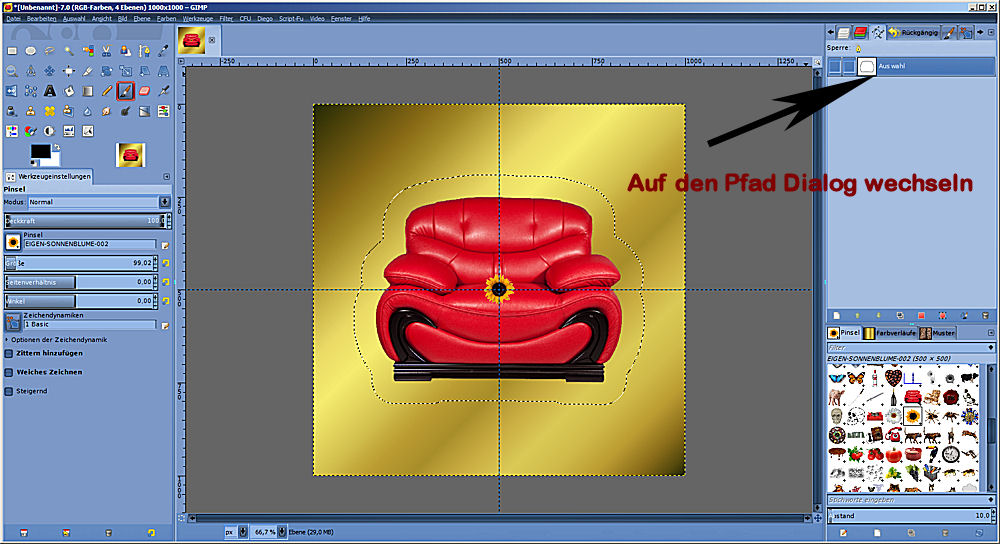Select the Fuzzy Select magic wand tool
This screenshot has height=544, width=1000.
point(69,51)
